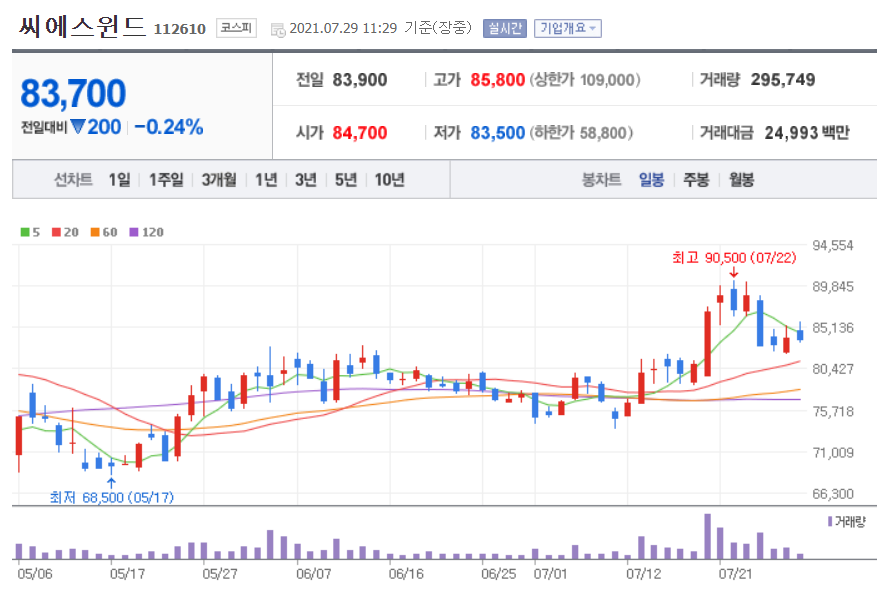
Task: Click the 07/12 date axis label
Action: (643, 574)
